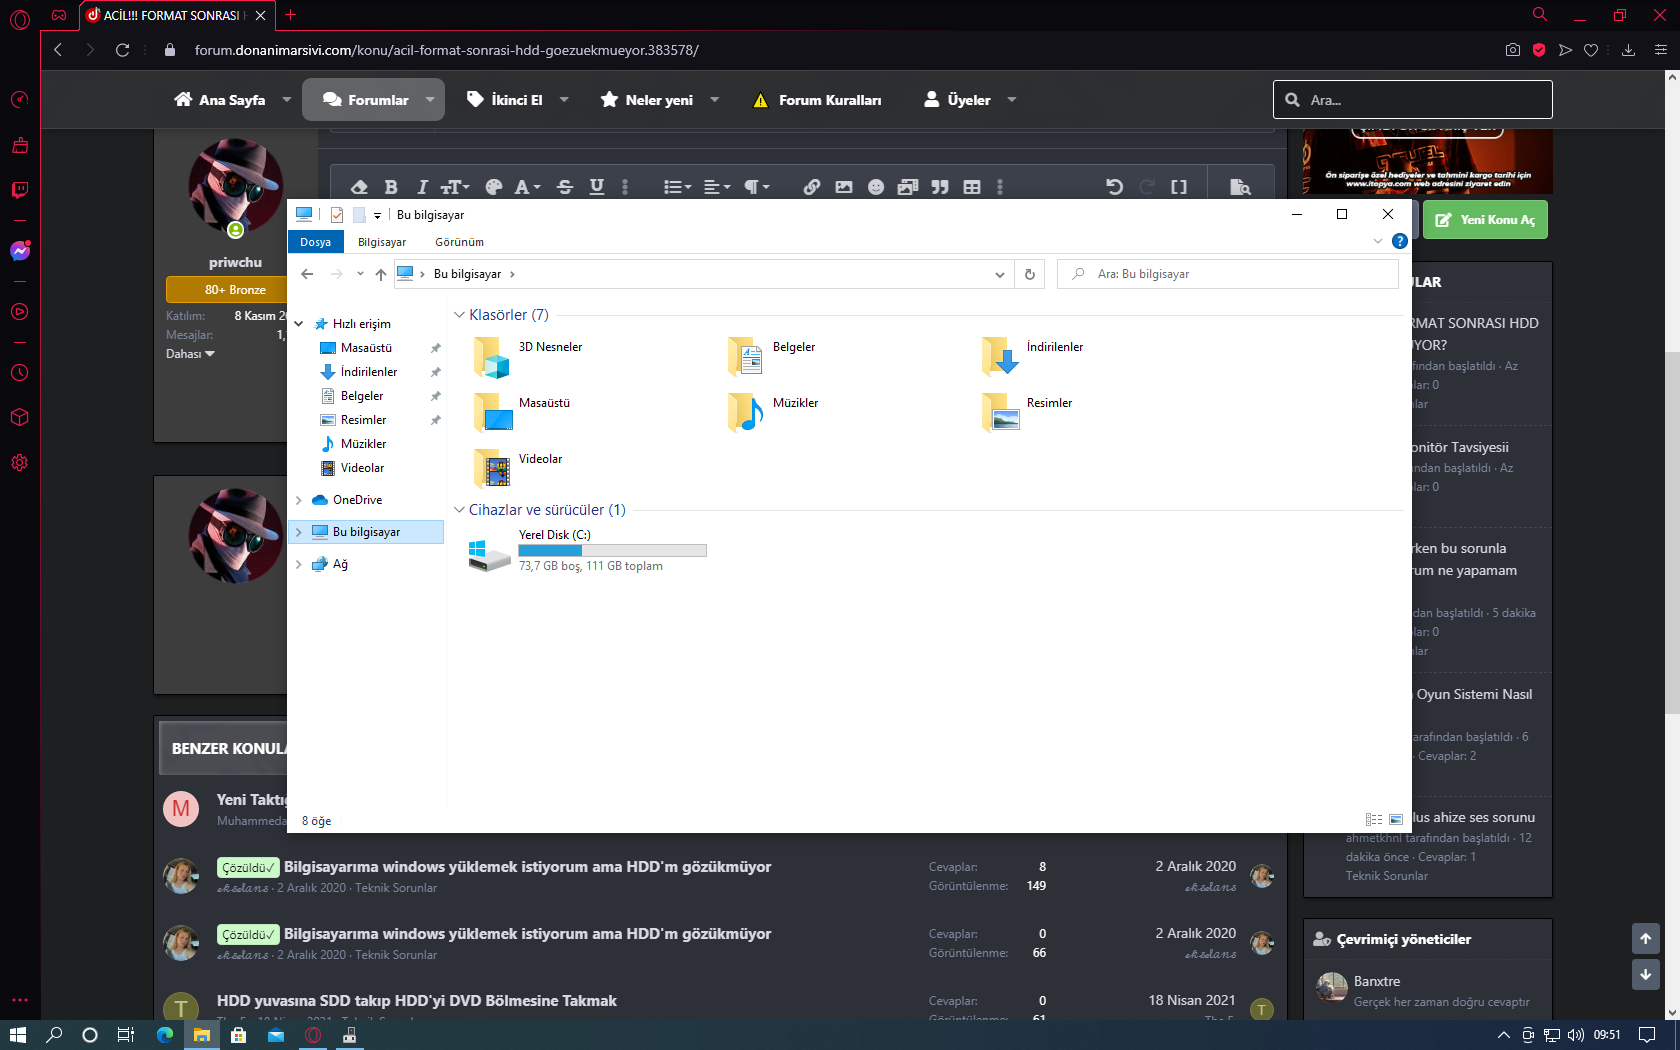Viewport: 1680px width, 1050px height.
Task: Take a snapshot with camera icon
Action: coord(1513,50)
